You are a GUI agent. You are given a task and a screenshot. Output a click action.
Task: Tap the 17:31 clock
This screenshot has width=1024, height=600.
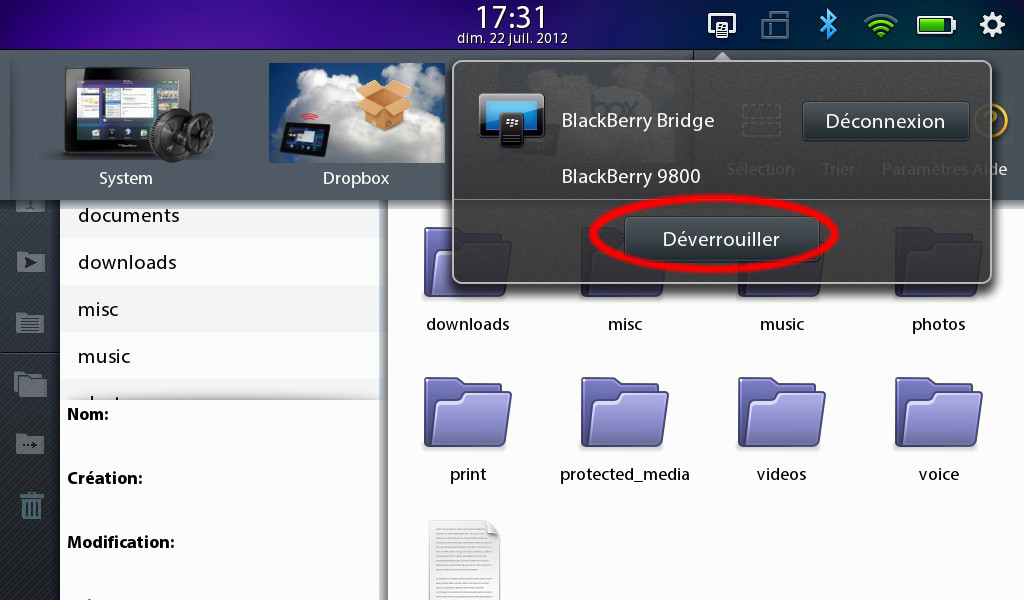[511, 16]
